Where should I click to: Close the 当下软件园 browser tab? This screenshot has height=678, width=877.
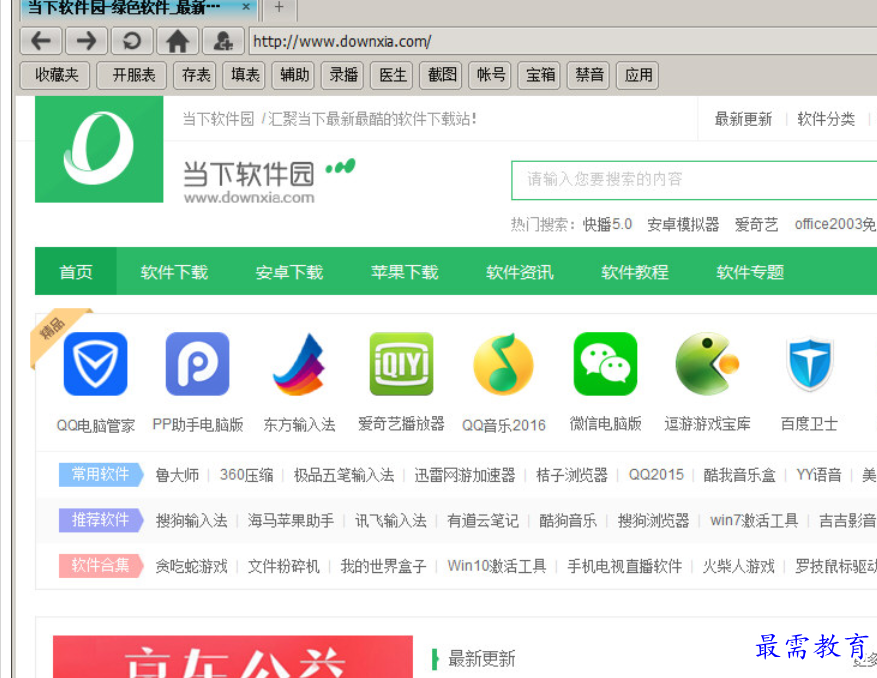coord(246,7)
